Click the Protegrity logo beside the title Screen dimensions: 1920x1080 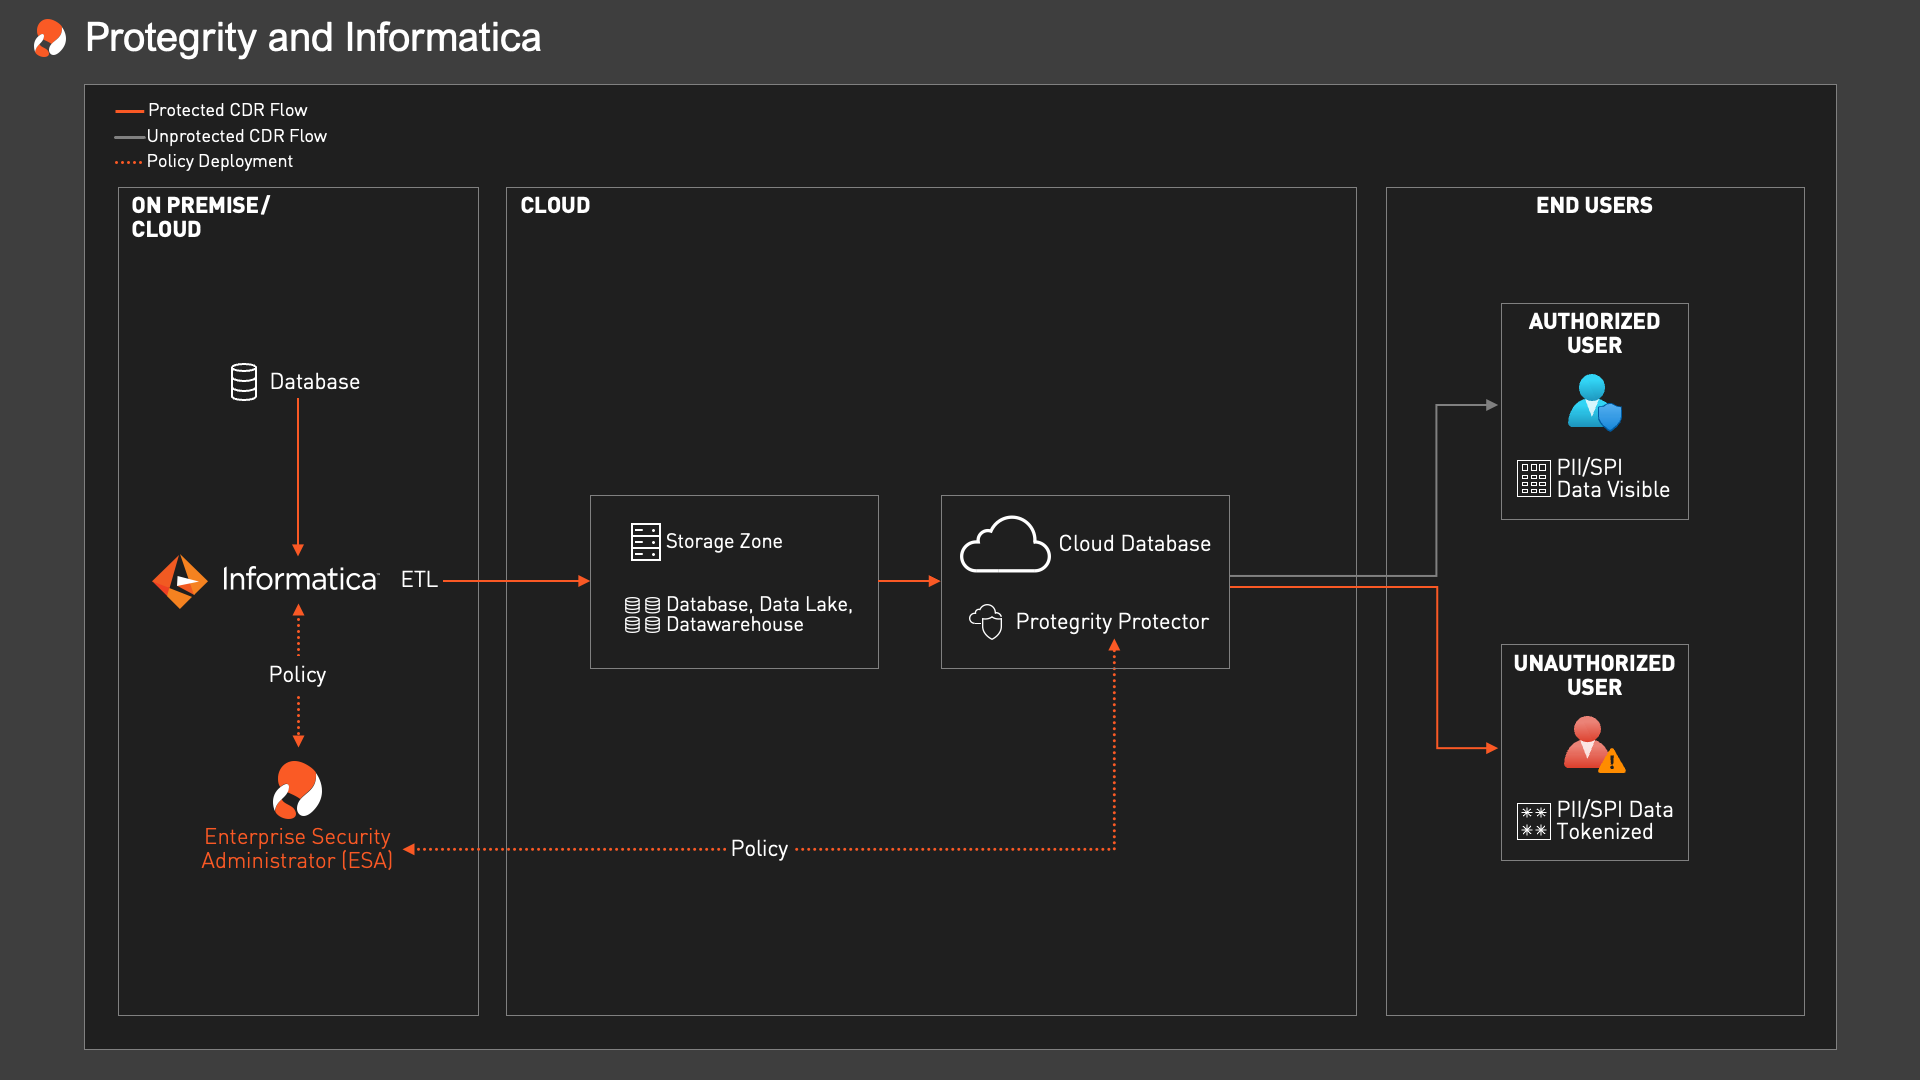50,38
